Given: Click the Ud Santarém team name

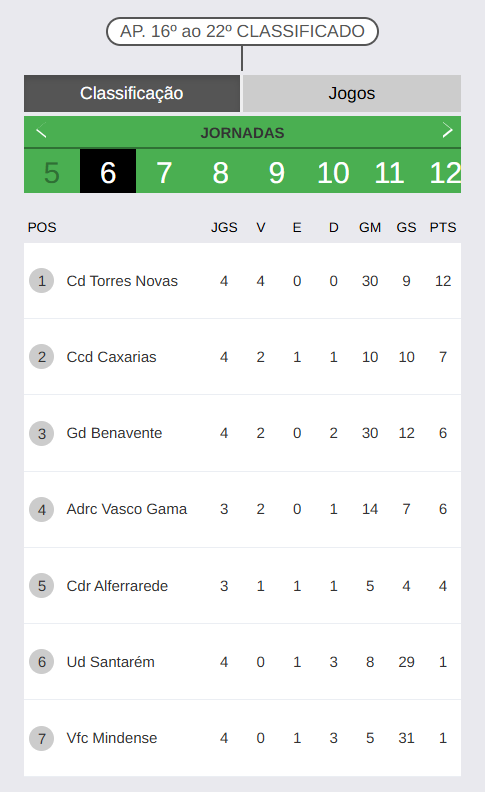Looking at the screenshot, I should 111,662.
